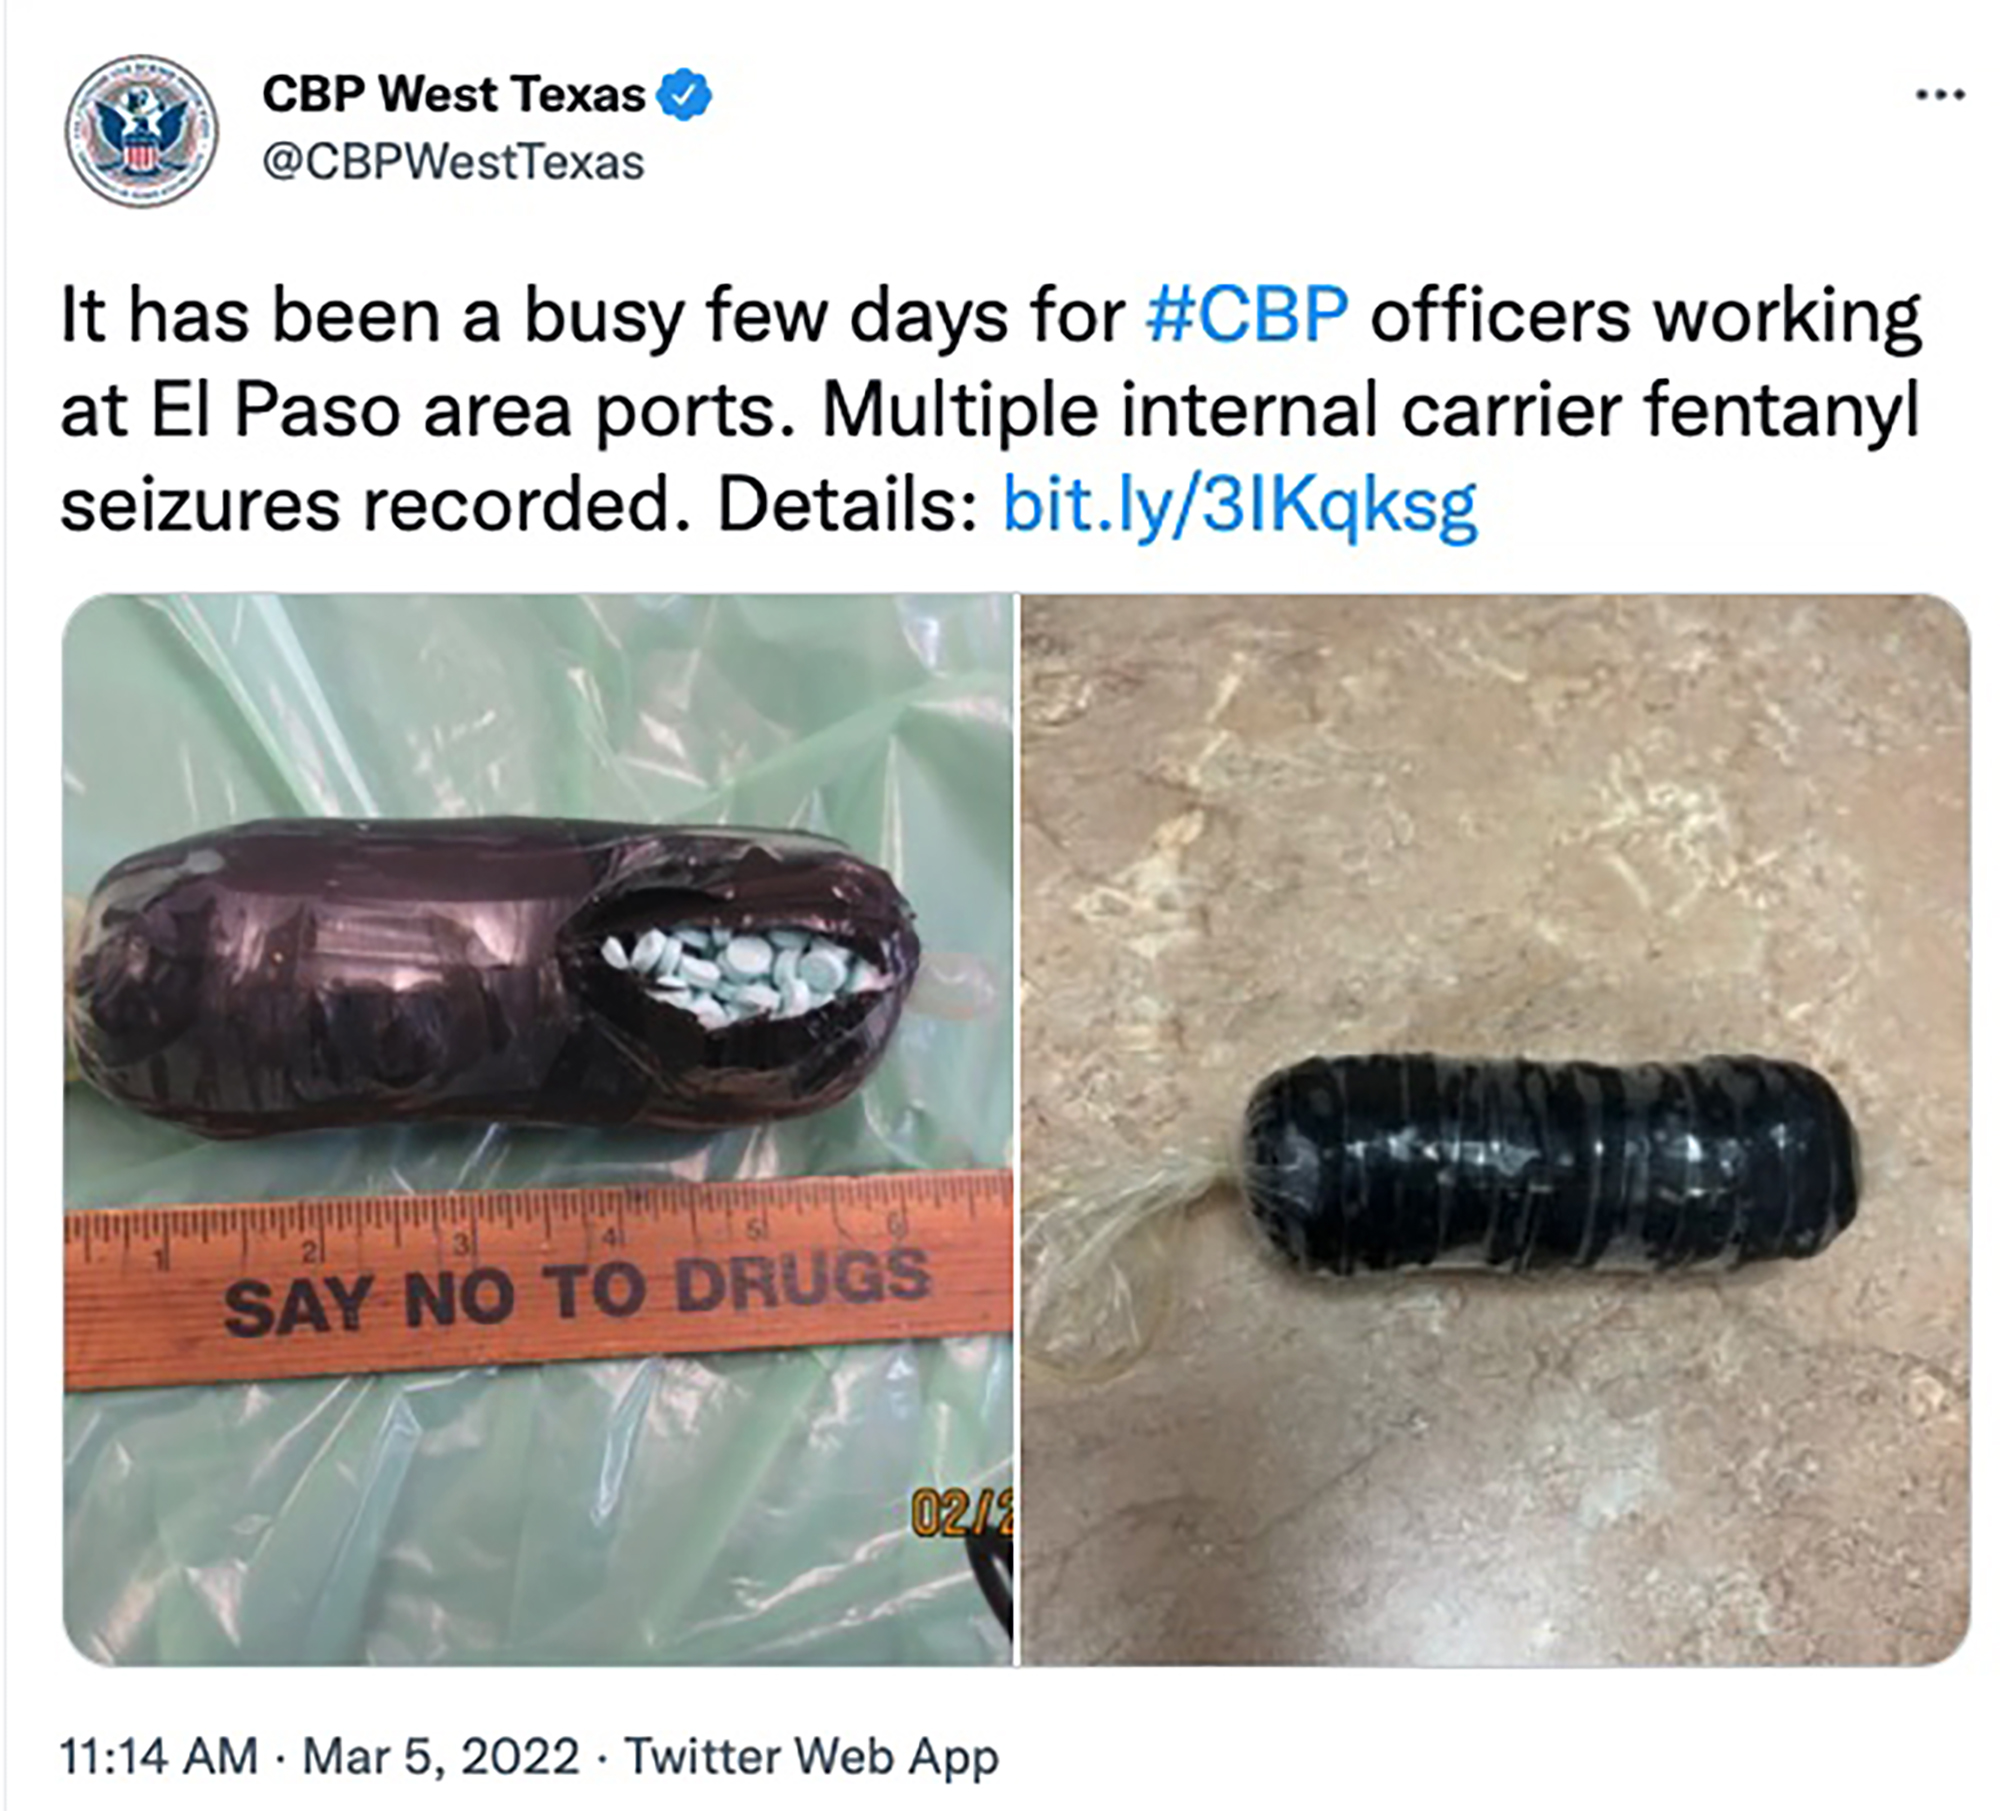This screenshot has height=1811, width=2000.
Task: Click the tweet text about El Paso ports
Action: pos(990,410)
